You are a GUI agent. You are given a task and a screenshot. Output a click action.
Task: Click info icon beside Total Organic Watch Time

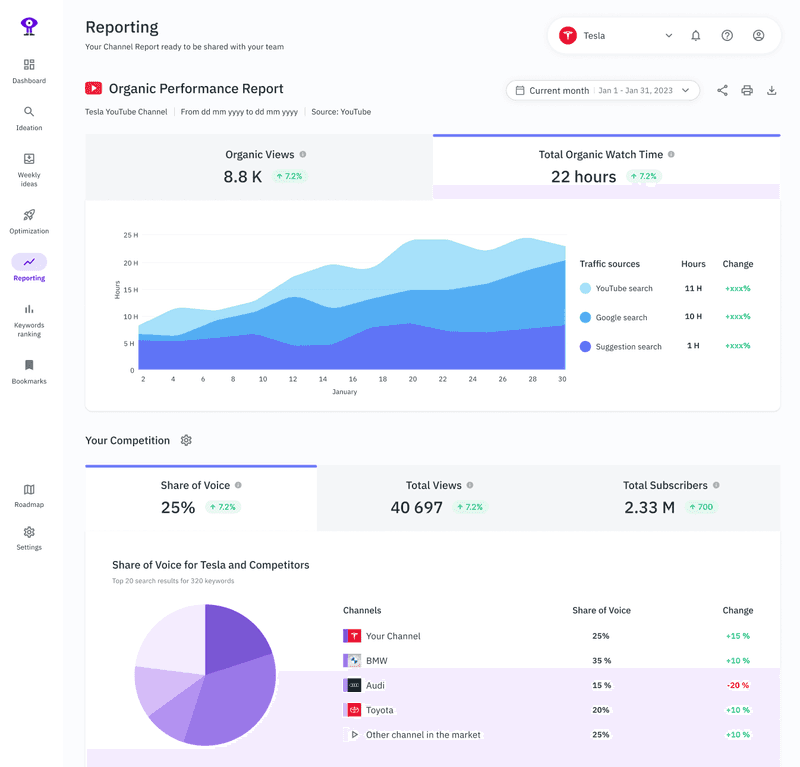671,154
